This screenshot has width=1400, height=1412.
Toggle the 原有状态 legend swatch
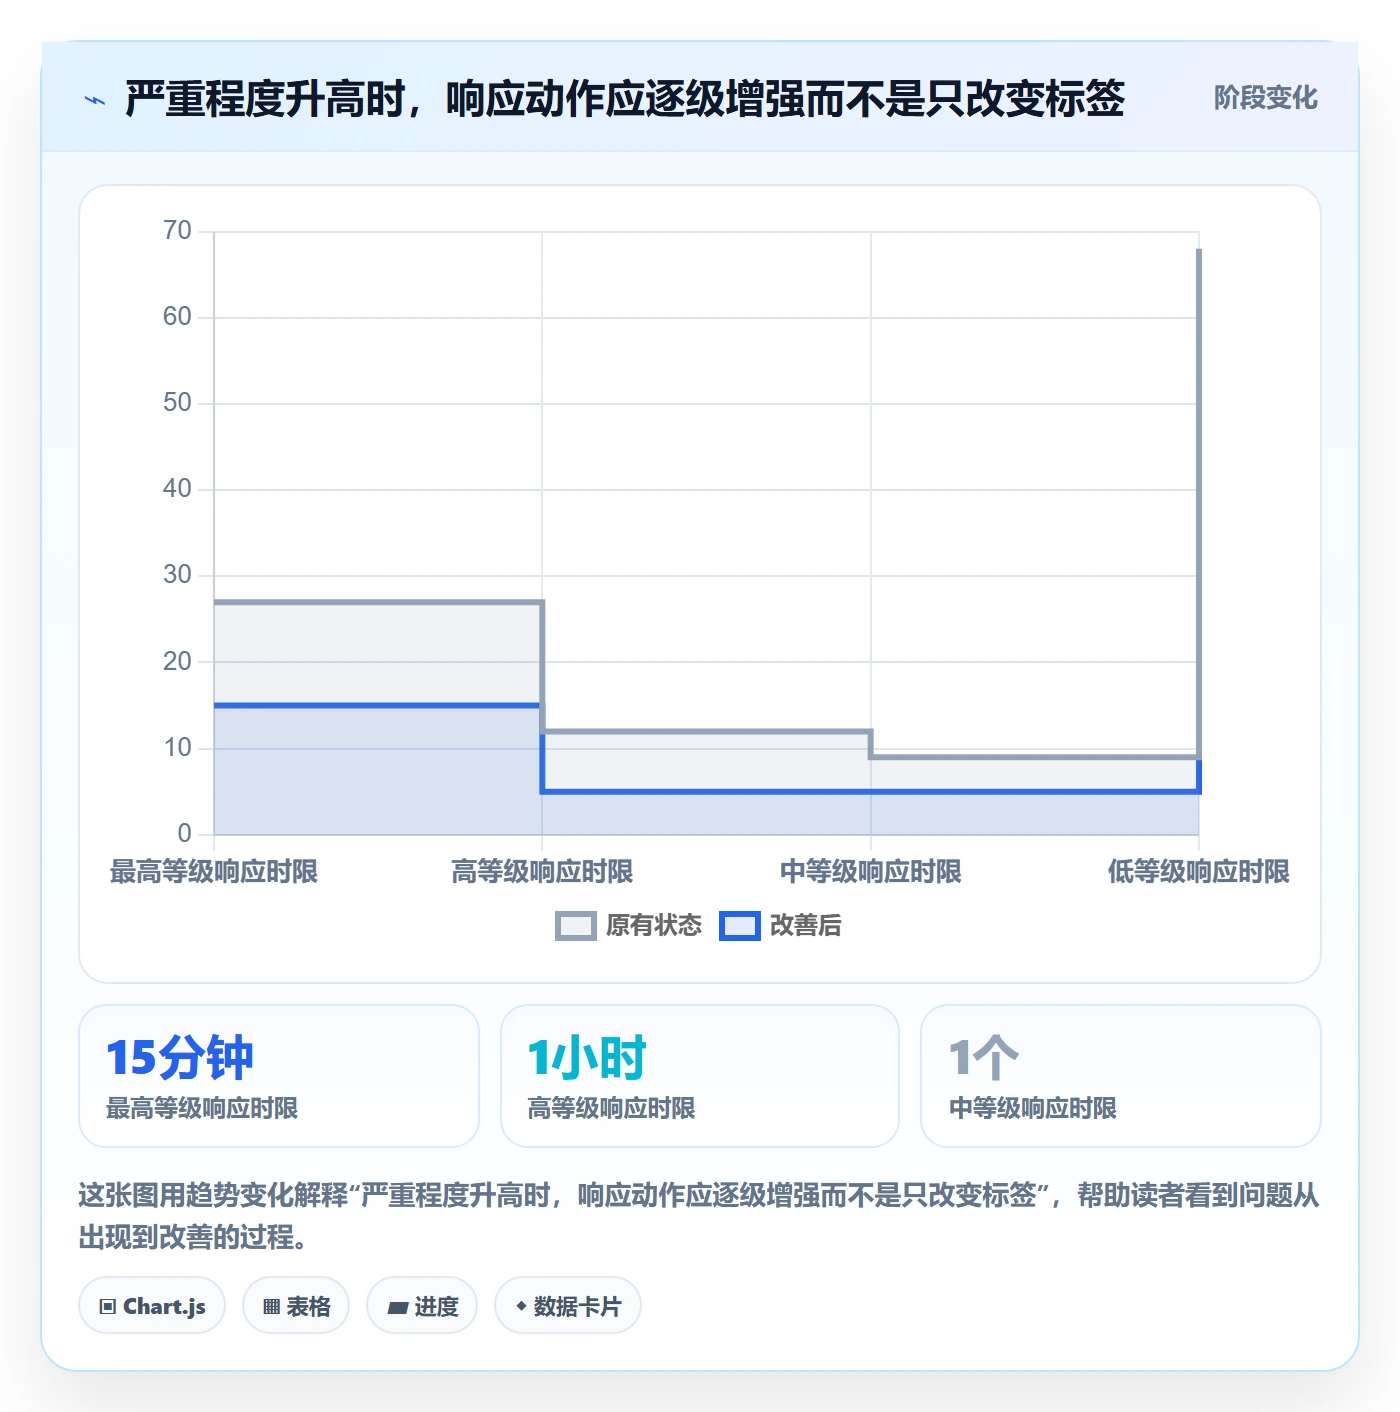[x=575, y=926]
